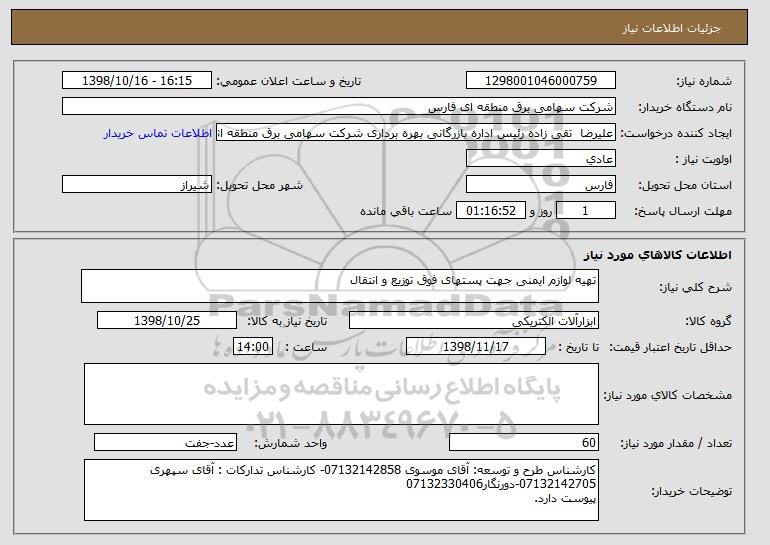
Task: Click the label مشخصات کالای مورد نیاز
Action: pos(667,395)
